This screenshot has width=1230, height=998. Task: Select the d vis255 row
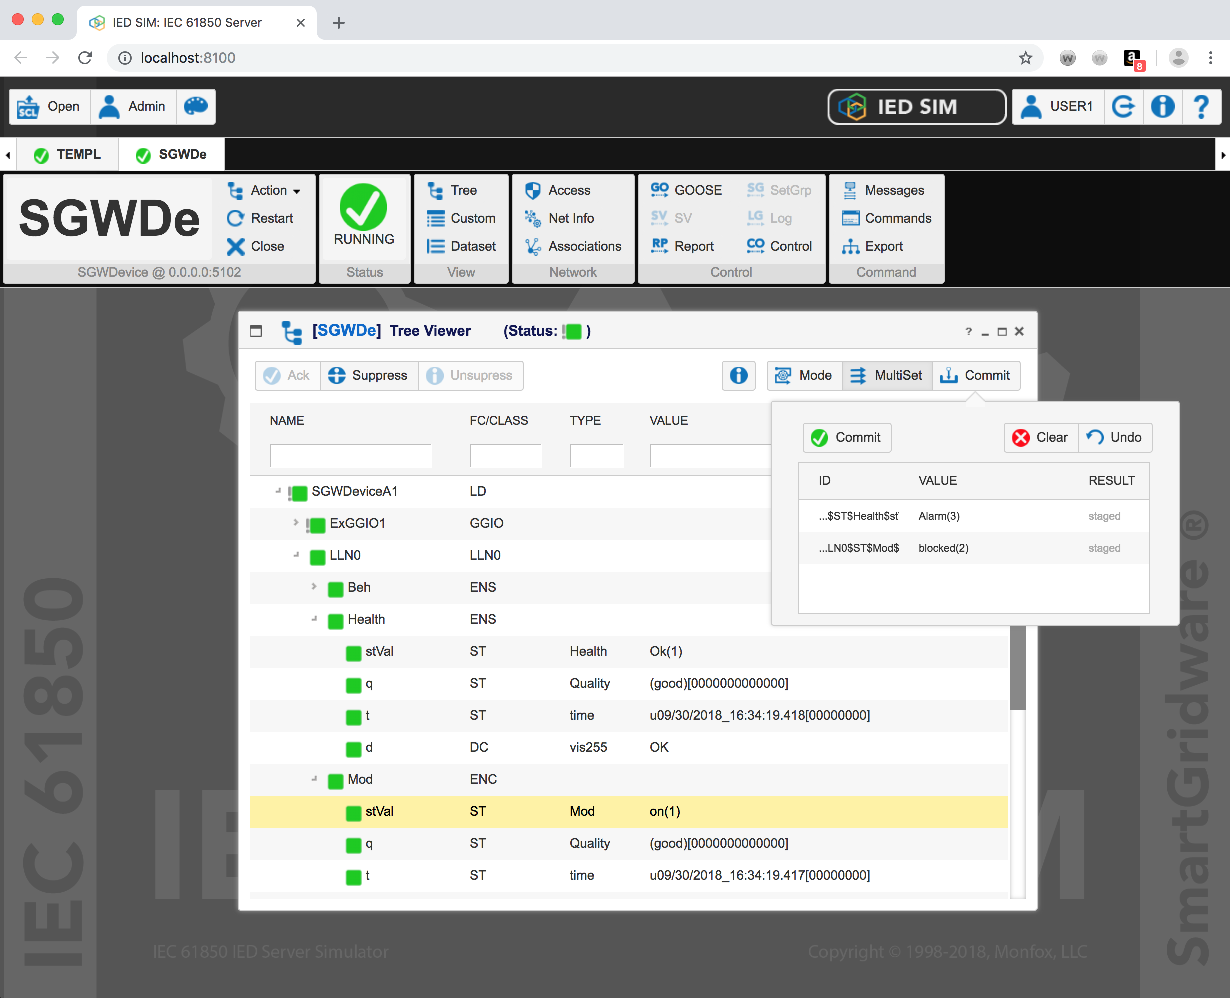point(629,748)
